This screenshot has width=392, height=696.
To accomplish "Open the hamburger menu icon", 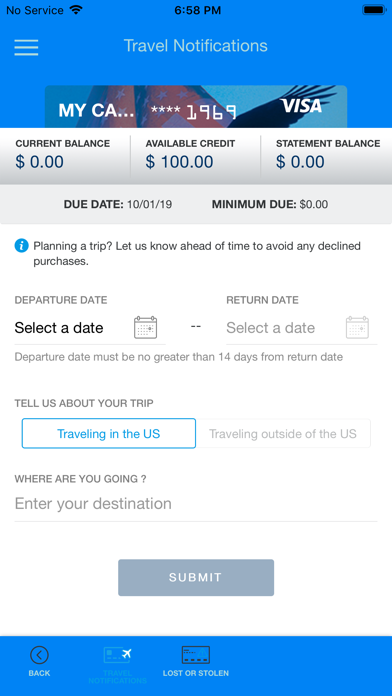I will tap(26, 47).
